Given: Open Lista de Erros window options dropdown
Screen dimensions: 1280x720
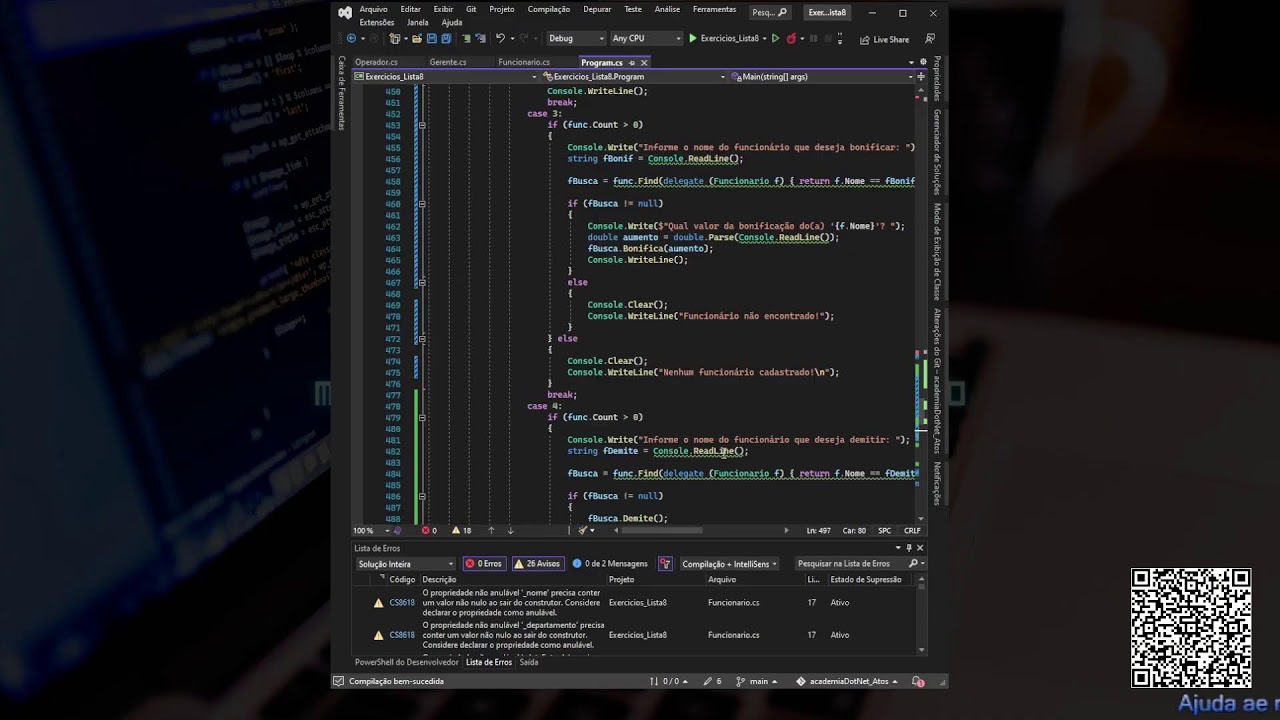Looking at the screenshot, I should click(898, 548).
